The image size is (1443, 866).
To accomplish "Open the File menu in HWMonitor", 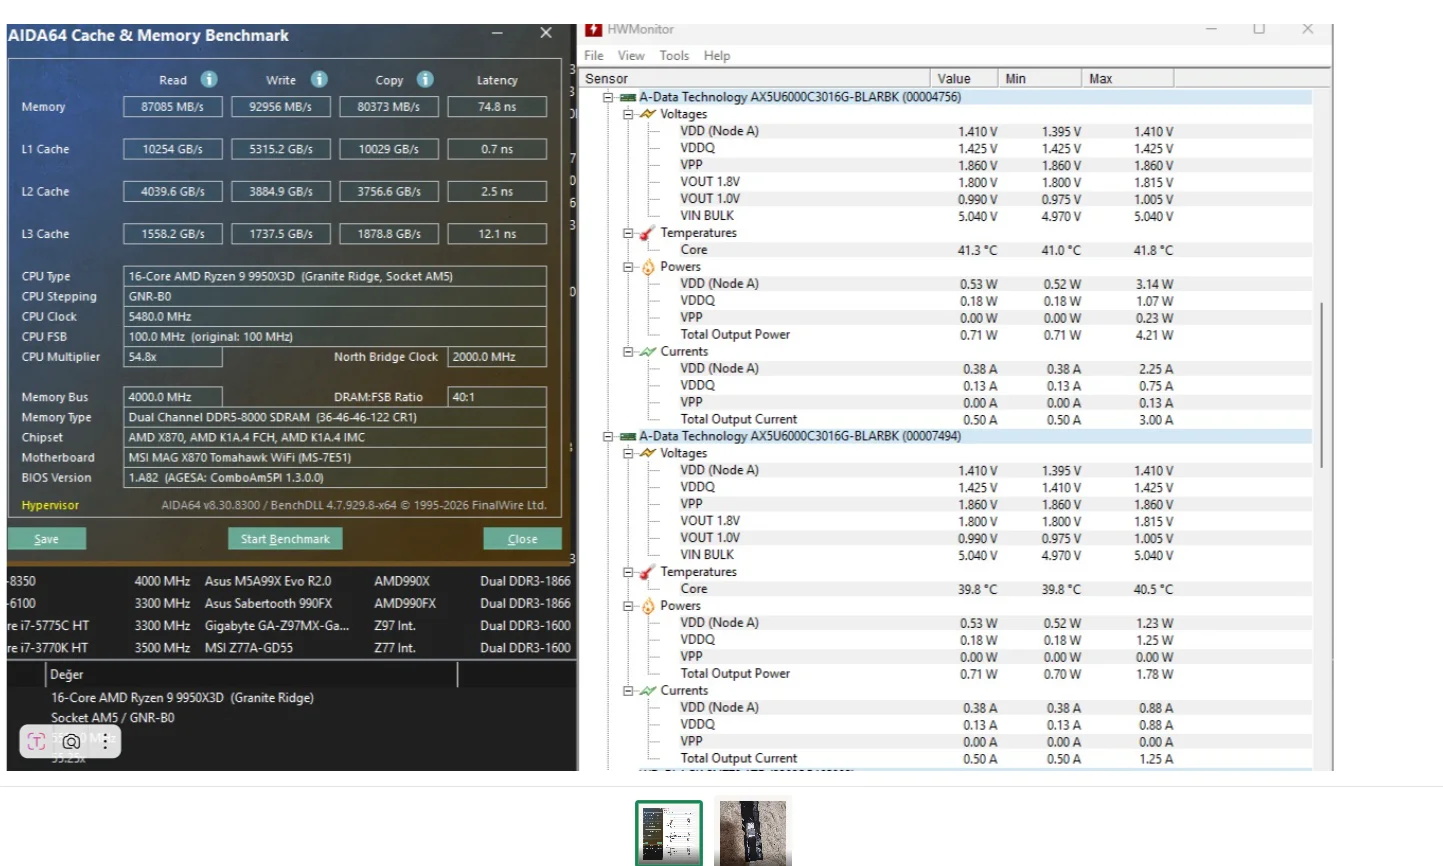I will point(594,56).
